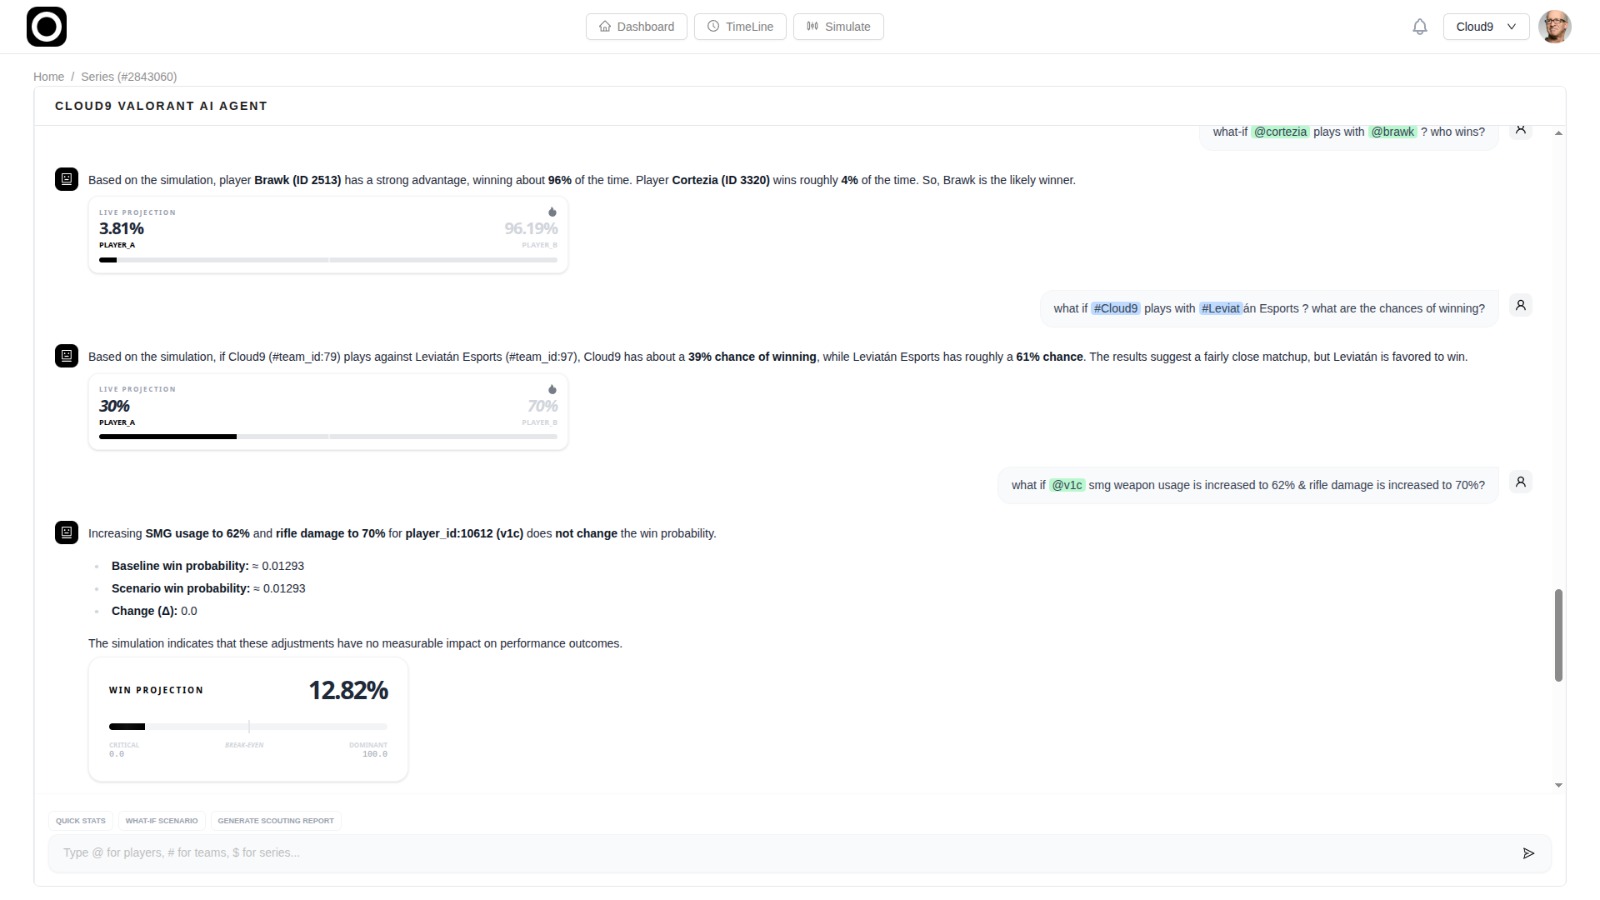Click the @brawk player mention tag
Viewport: 1600px width, 900px height.
pyautogui.click(x=1392, y=132)
